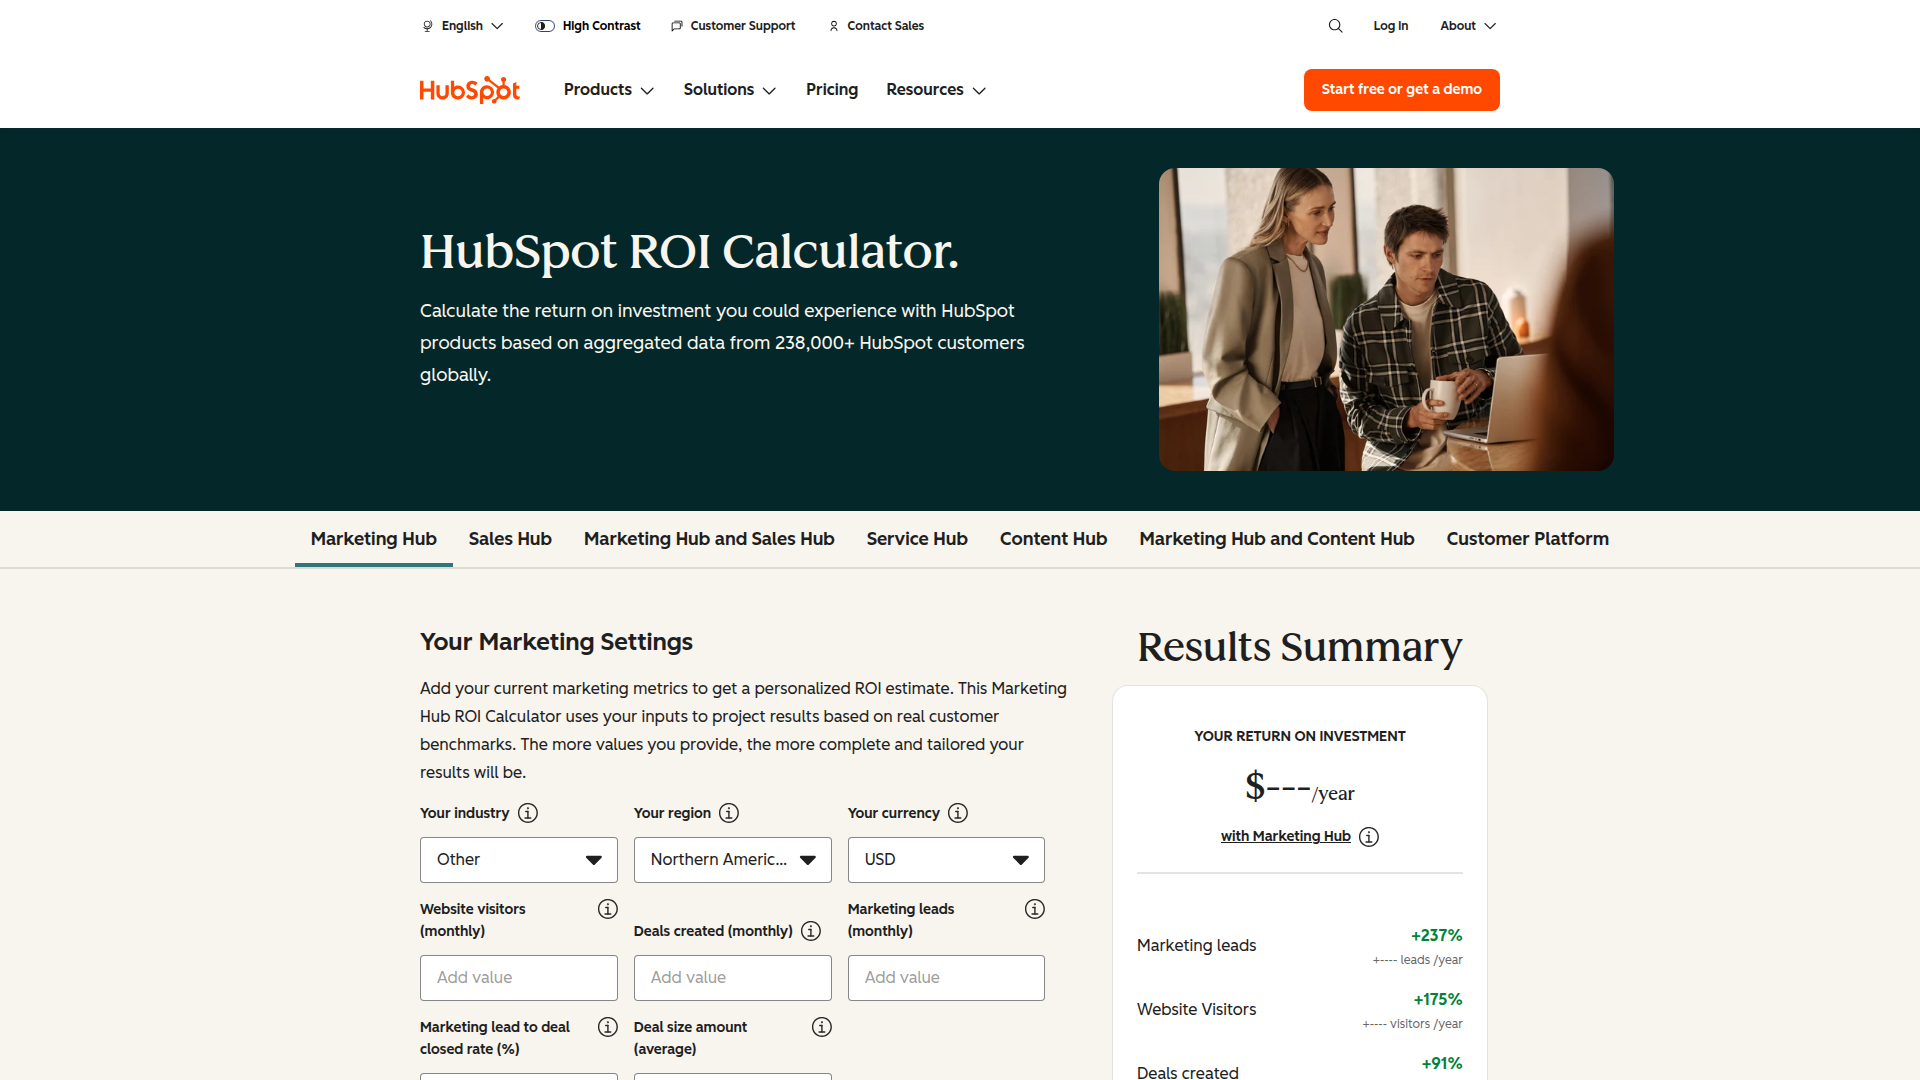Open the industry dropdown showing Other
Screen dimensions: 1920x1080
pos(518,859)
